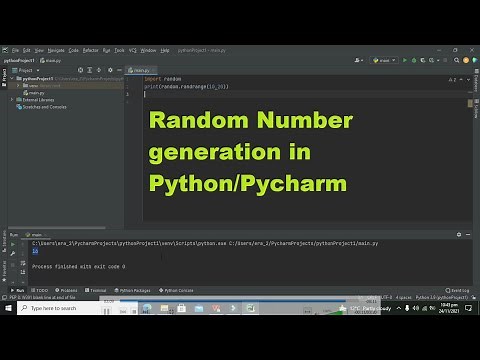Screen dimensions: 480x360
Task: Go to previous highlighted error arrow
Action: pos(461,80)
